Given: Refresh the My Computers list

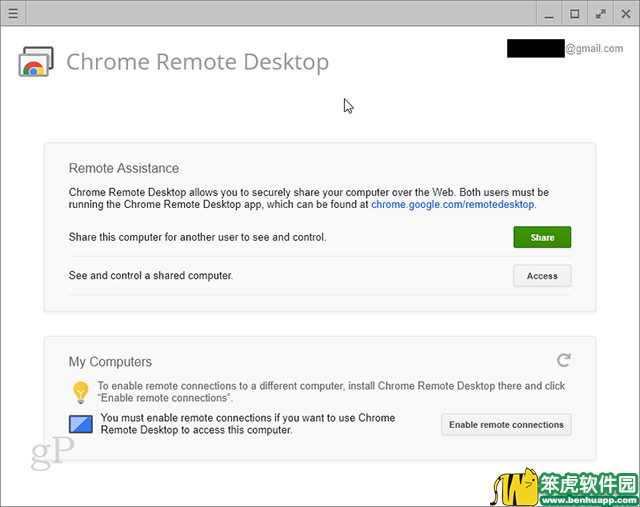Looking at the screenshot, I should [564, 360].
